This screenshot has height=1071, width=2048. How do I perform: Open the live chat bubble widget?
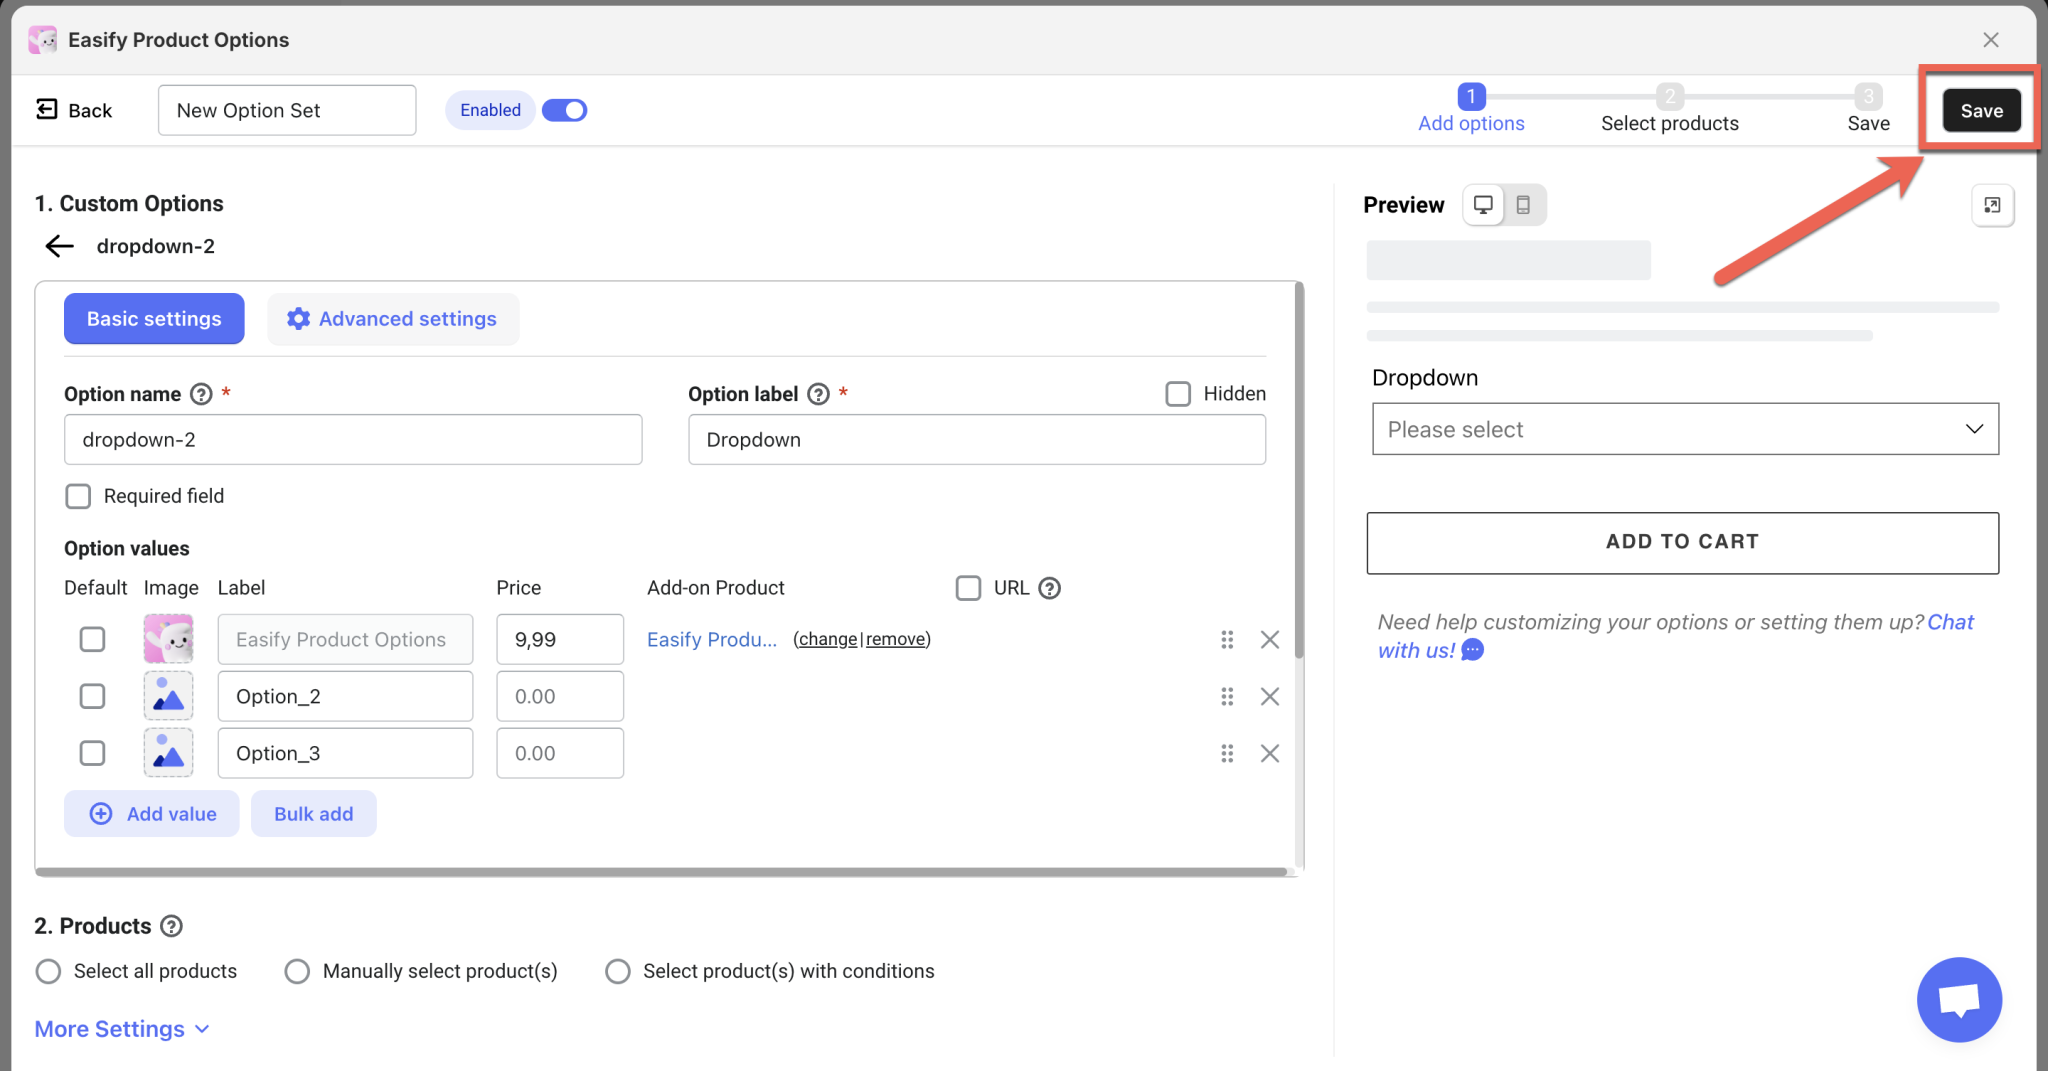pyautogui.click(x=1958, y=999)
